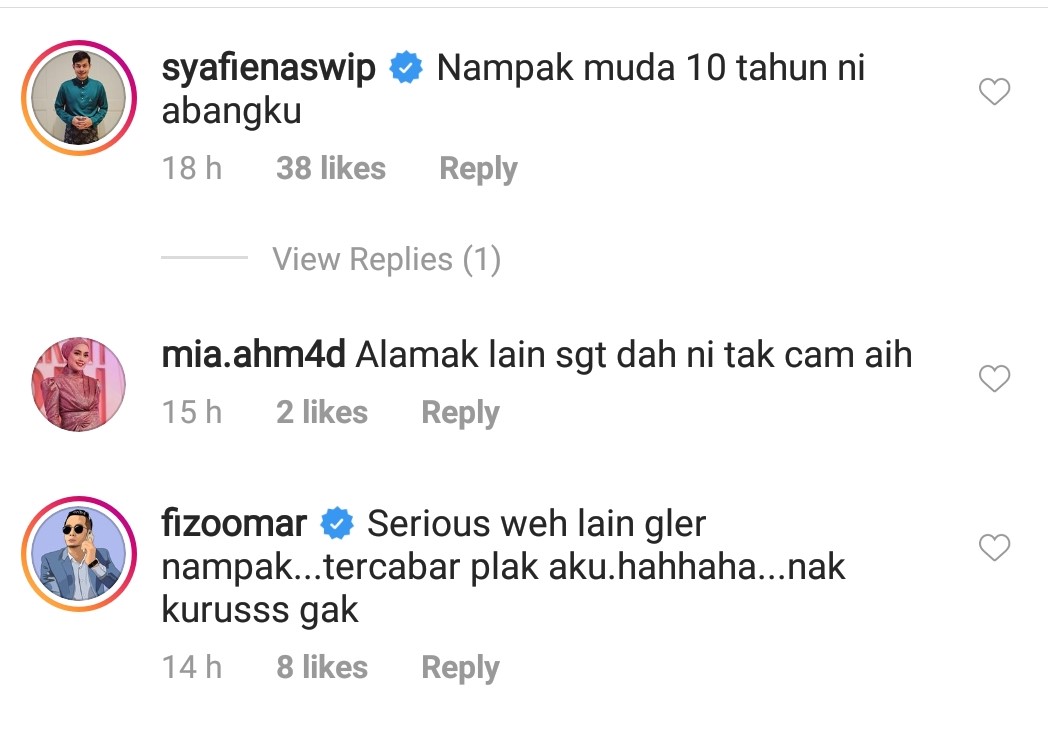Image resolution: width=1048 pixels, height=739 pixels.
Task: Reply to mia.ahm4d's comment
Action: coord(460,412)
